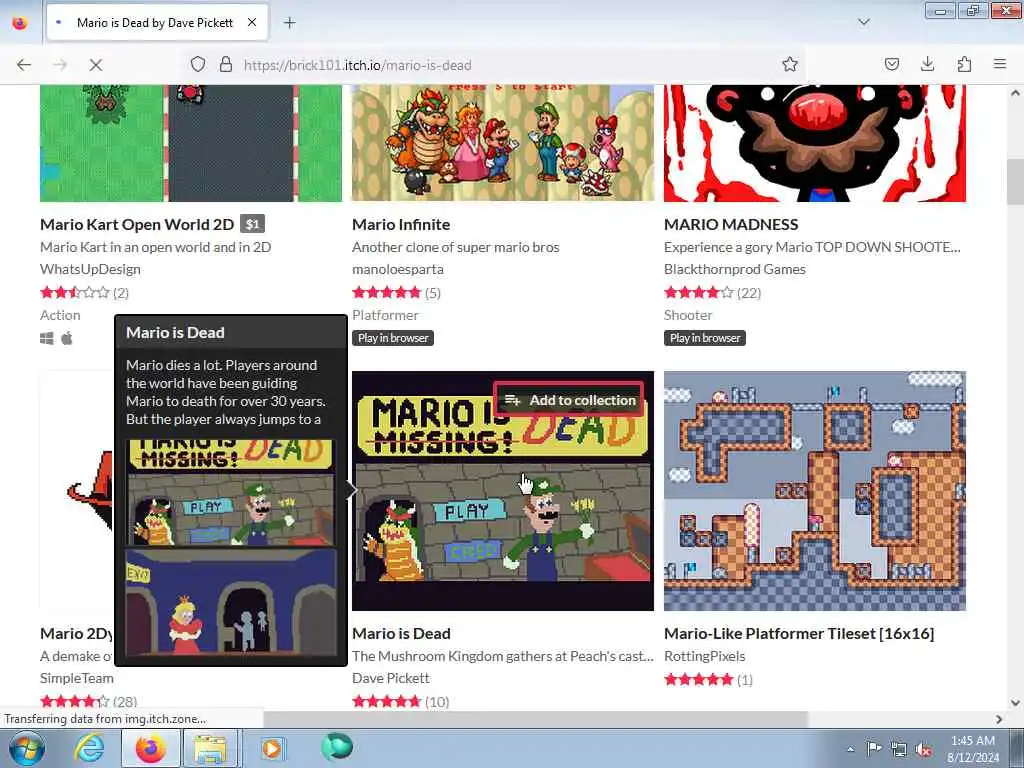Screen dimensions: 1024x768
Task: Click the Platformer genre label
Action: tap(385, 315)
